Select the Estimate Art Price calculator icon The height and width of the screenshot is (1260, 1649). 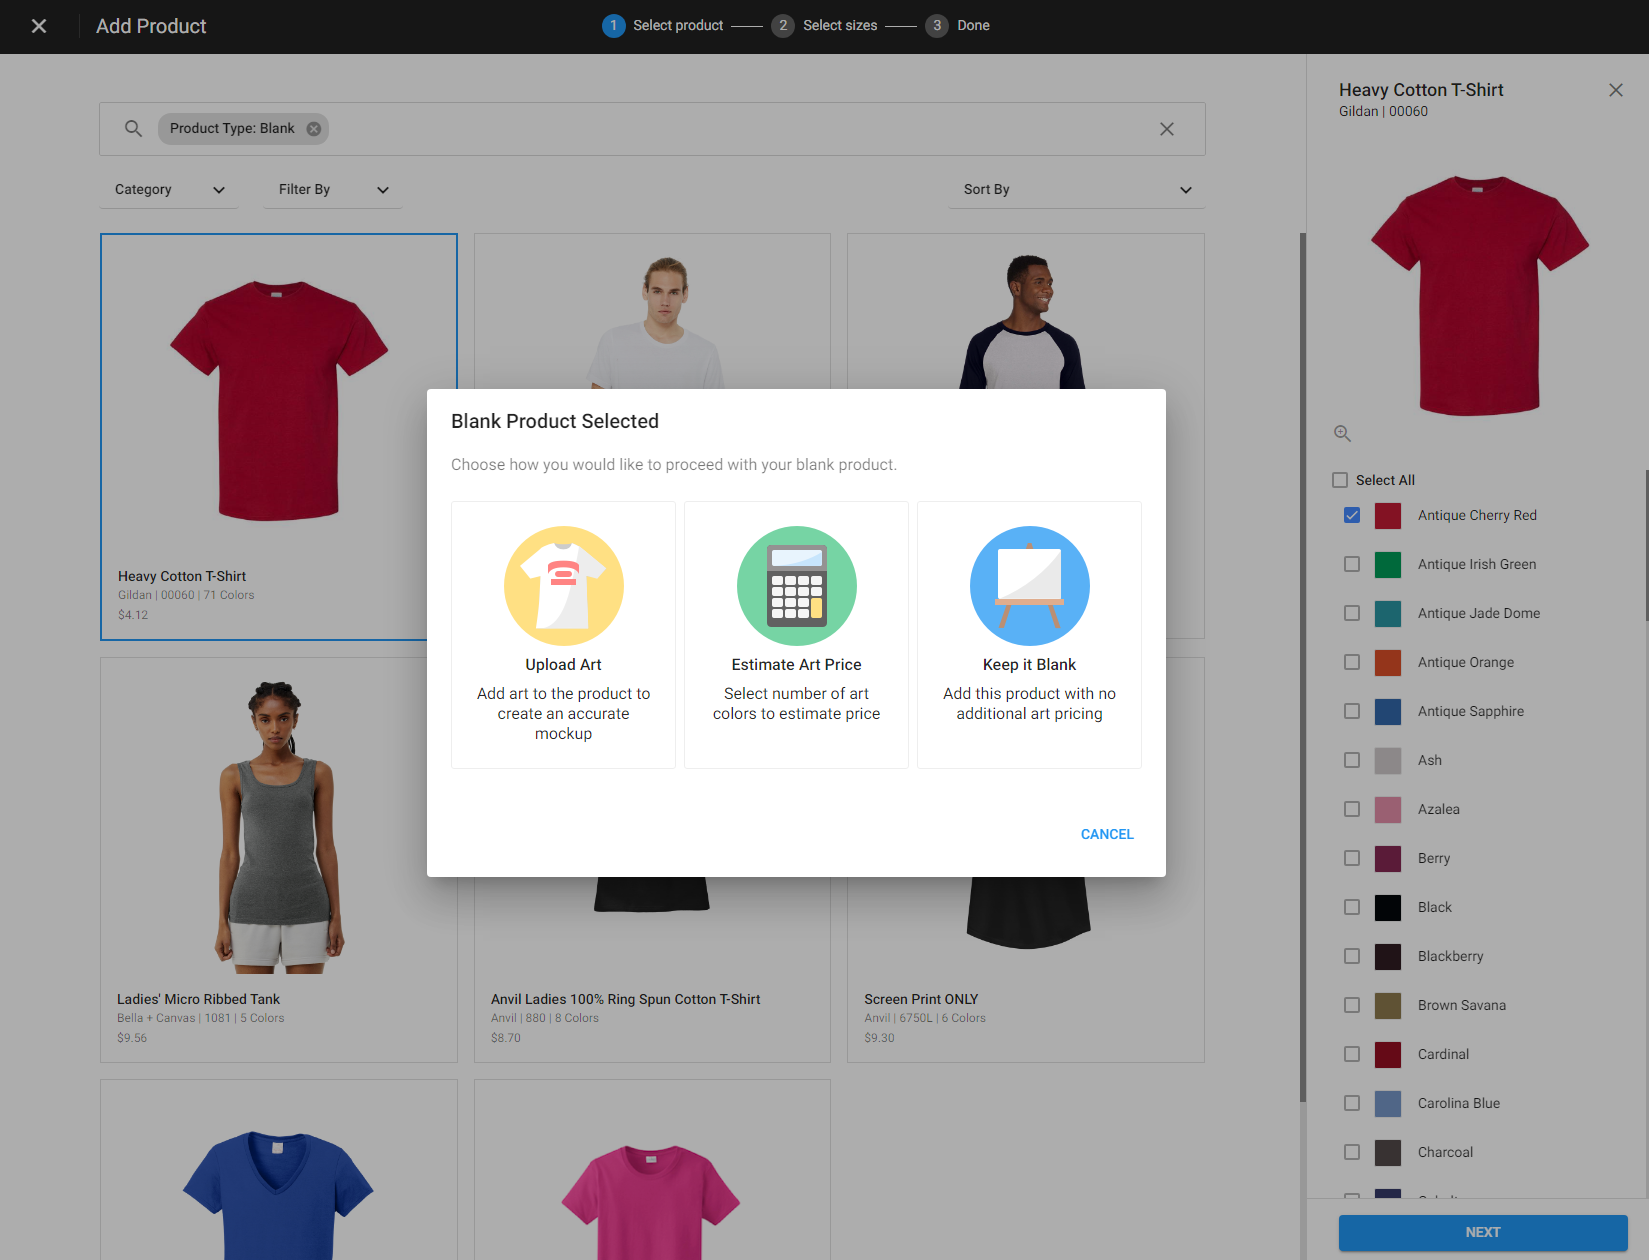(x=796, y=586)
